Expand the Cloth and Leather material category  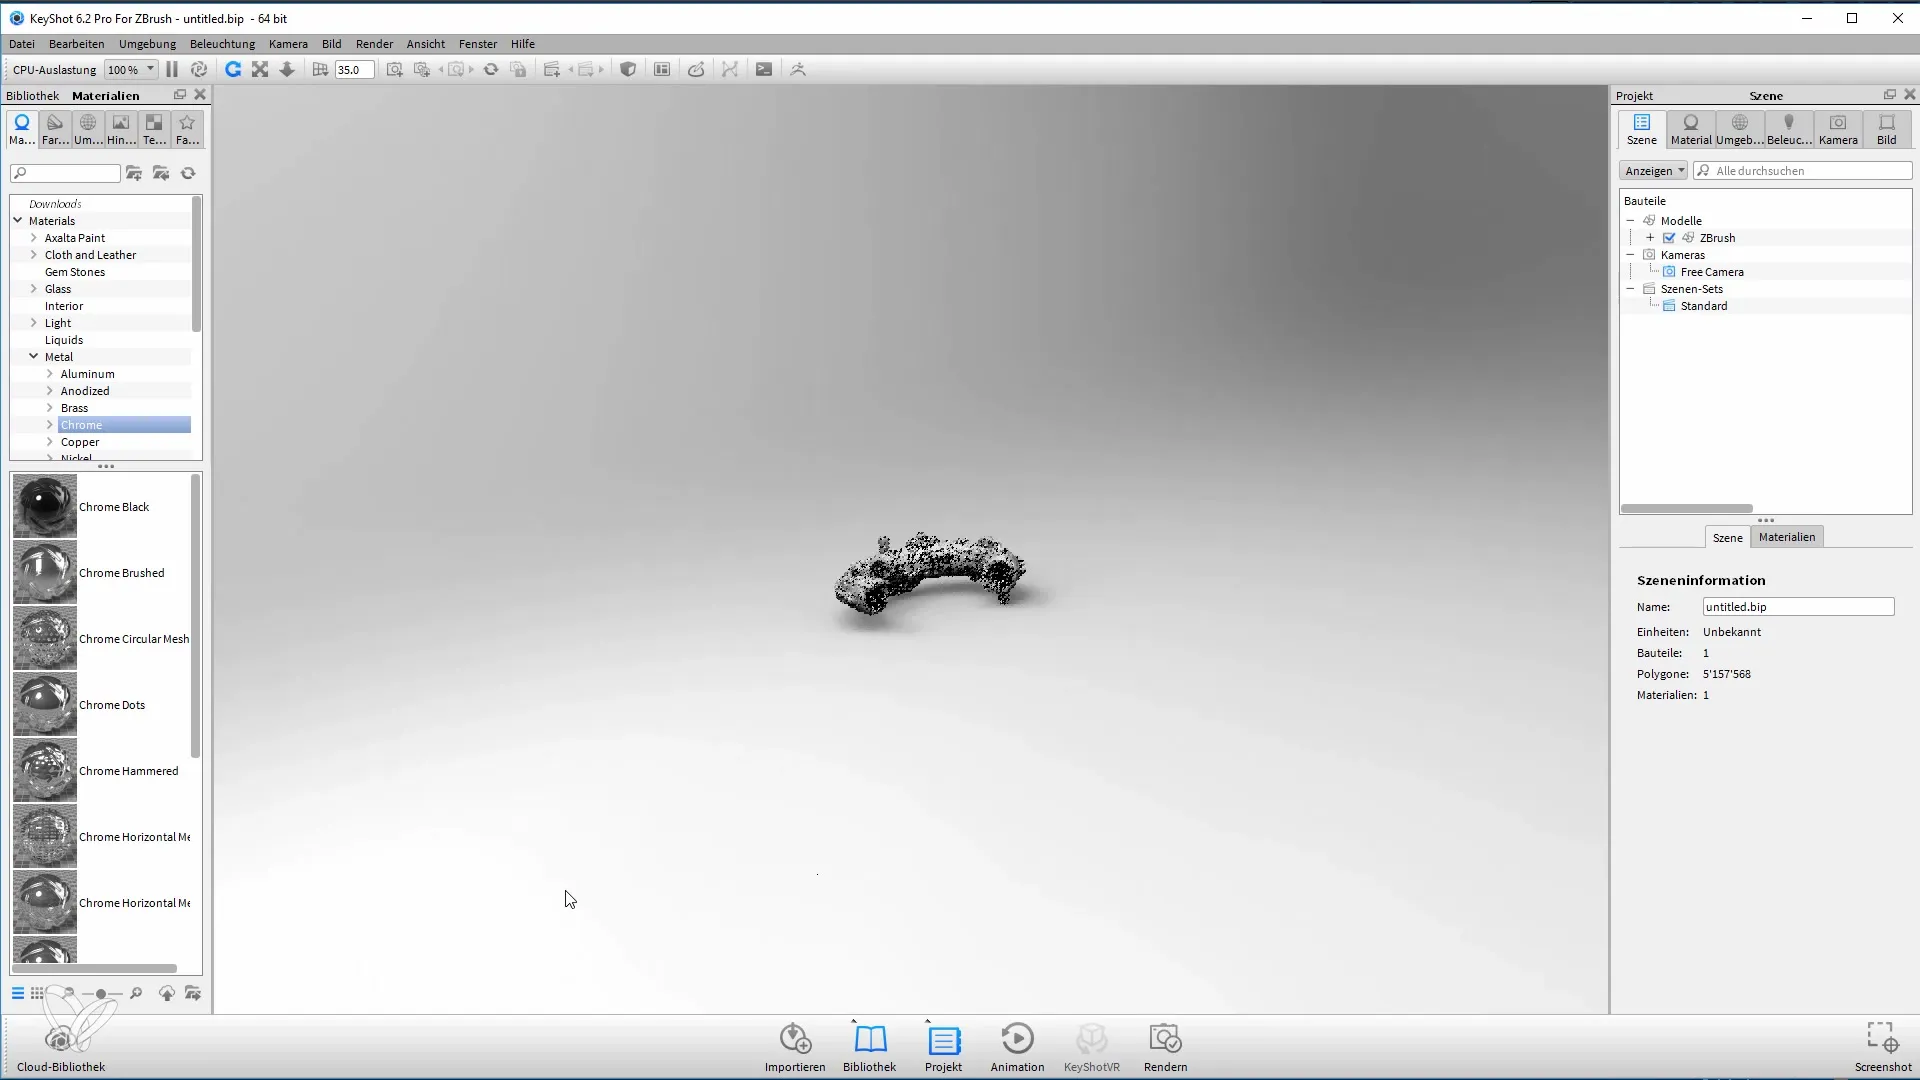pyautogui.click(x=33, y=253)
